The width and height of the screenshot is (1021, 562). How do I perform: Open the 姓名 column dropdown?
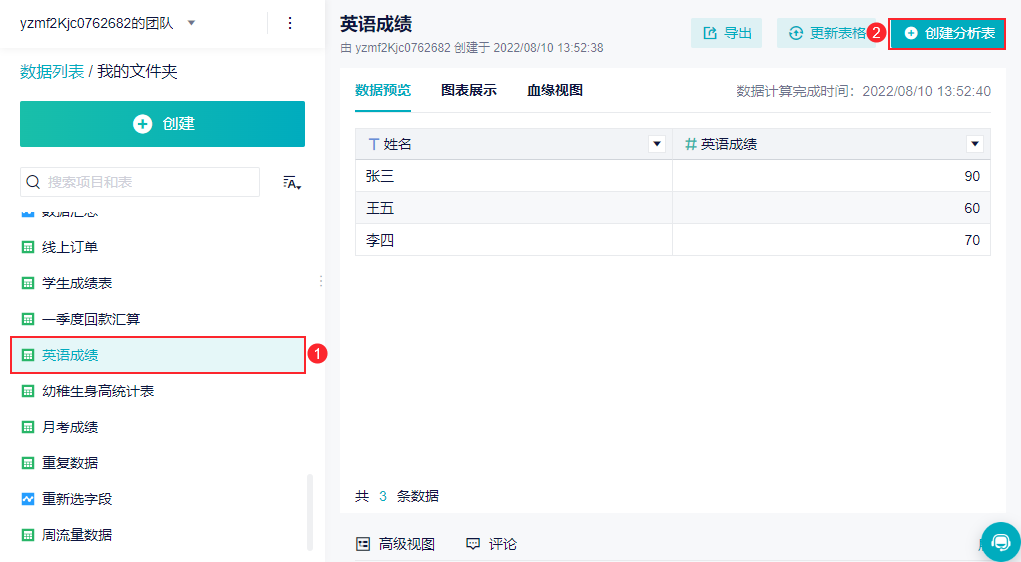click(x=657, y=144)
